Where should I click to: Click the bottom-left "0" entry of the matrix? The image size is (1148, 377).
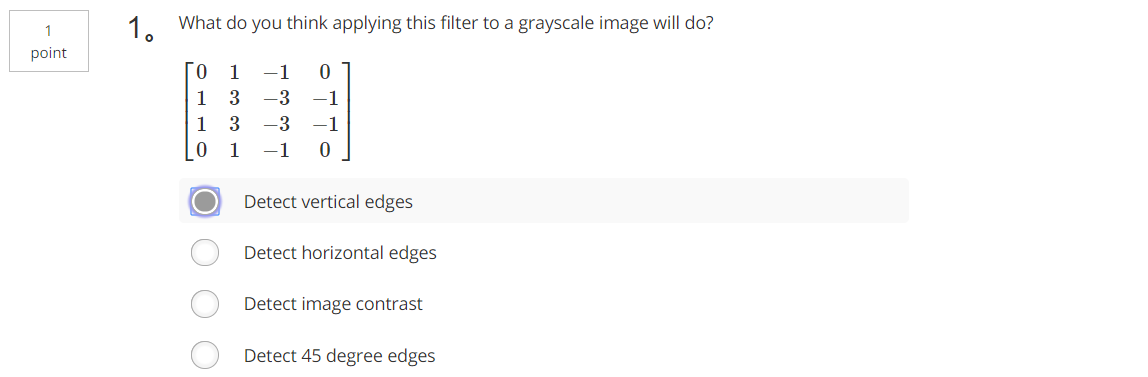(201, 151)
